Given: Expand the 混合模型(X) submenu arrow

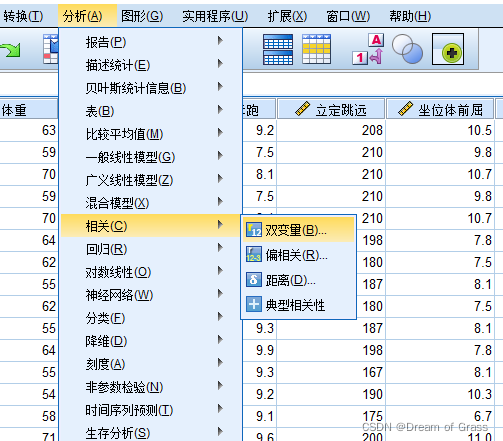Looking at the screenshot, I should (x=220, y=201).
